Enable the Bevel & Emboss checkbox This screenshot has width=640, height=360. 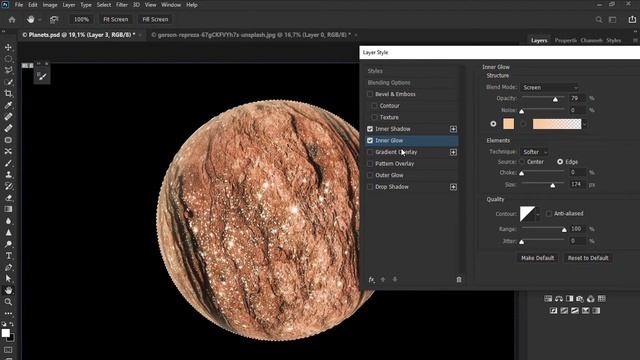tap(370, 94)
